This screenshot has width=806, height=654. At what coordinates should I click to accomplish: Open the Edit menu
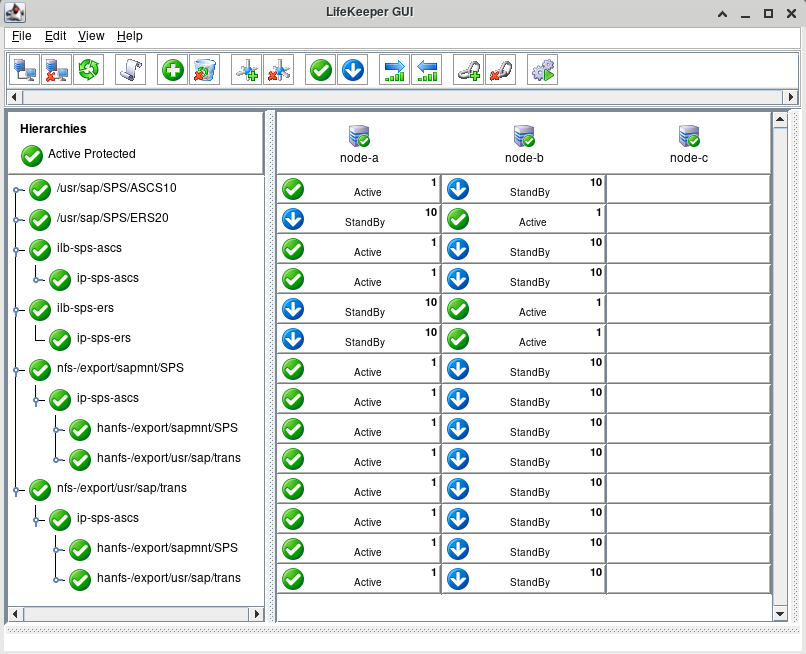point(56,36)
